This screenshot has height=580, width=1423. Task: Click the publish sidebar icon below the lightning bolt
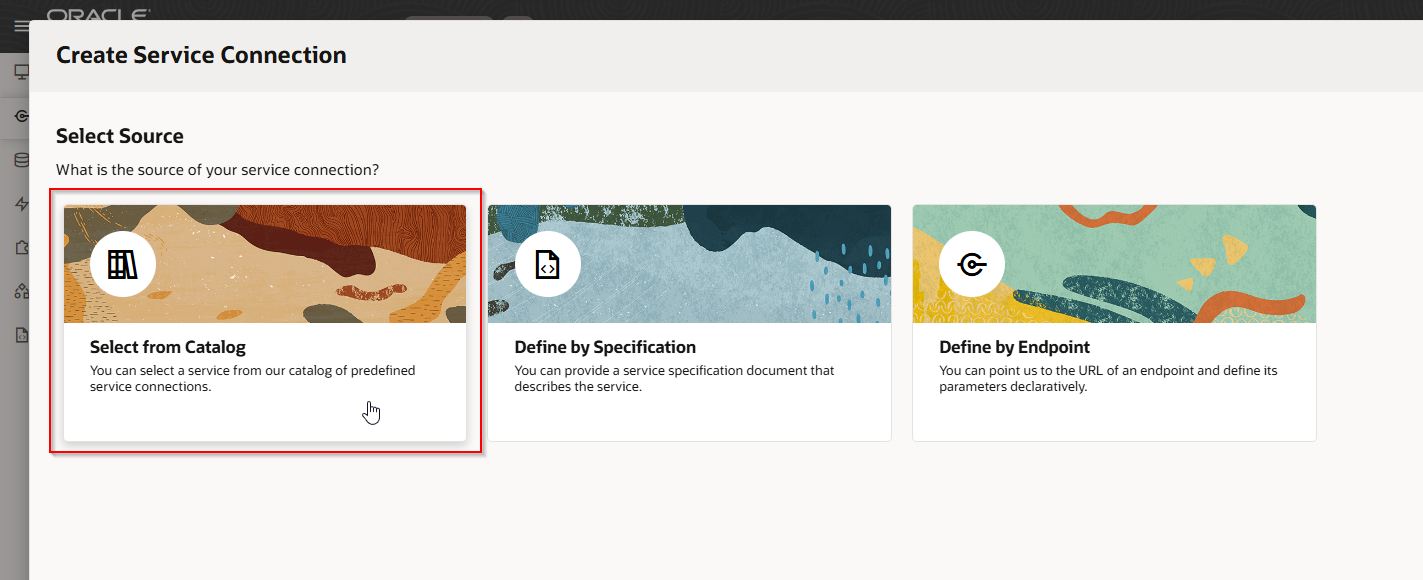(x=21, y=246)
